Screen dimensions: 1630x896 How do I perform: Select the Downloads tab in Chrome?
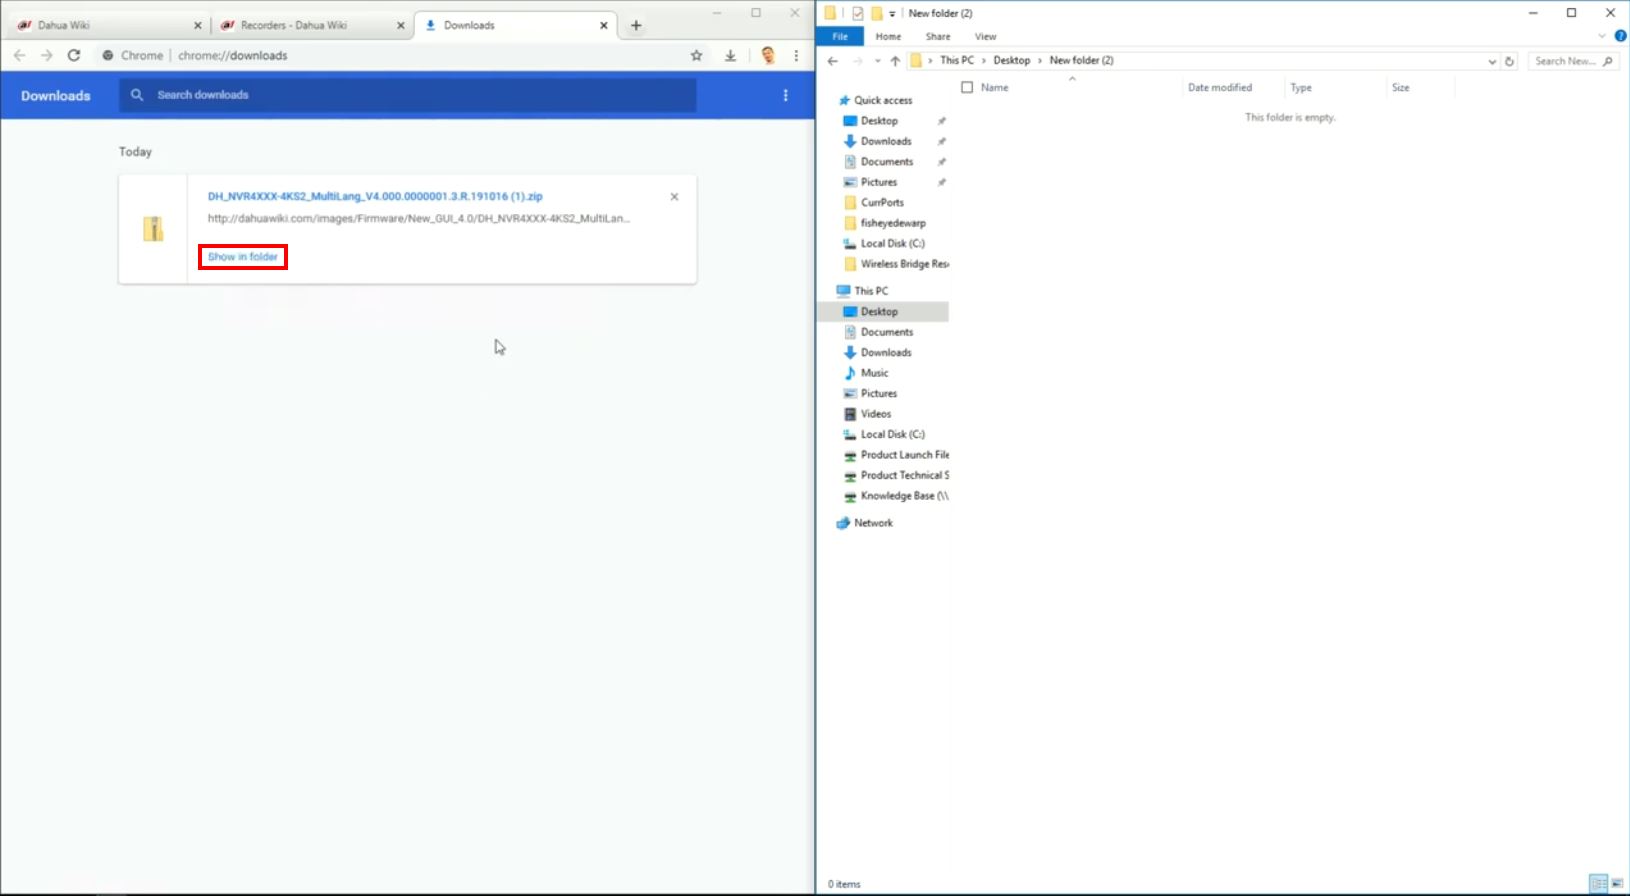514,25
